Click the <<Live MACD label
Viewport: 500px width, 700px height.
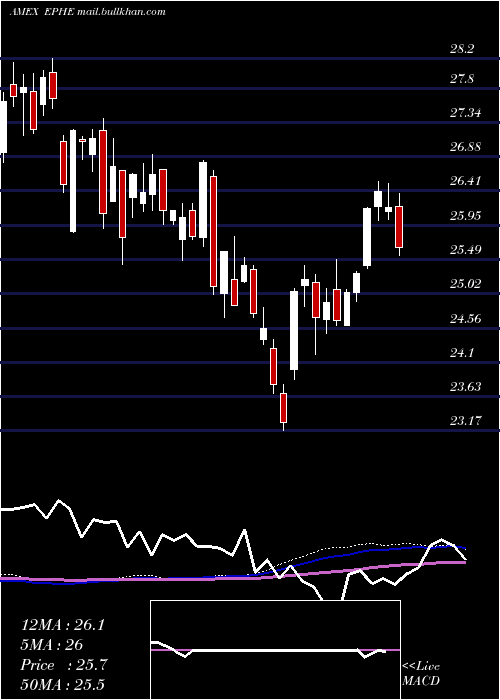(421, 674)
